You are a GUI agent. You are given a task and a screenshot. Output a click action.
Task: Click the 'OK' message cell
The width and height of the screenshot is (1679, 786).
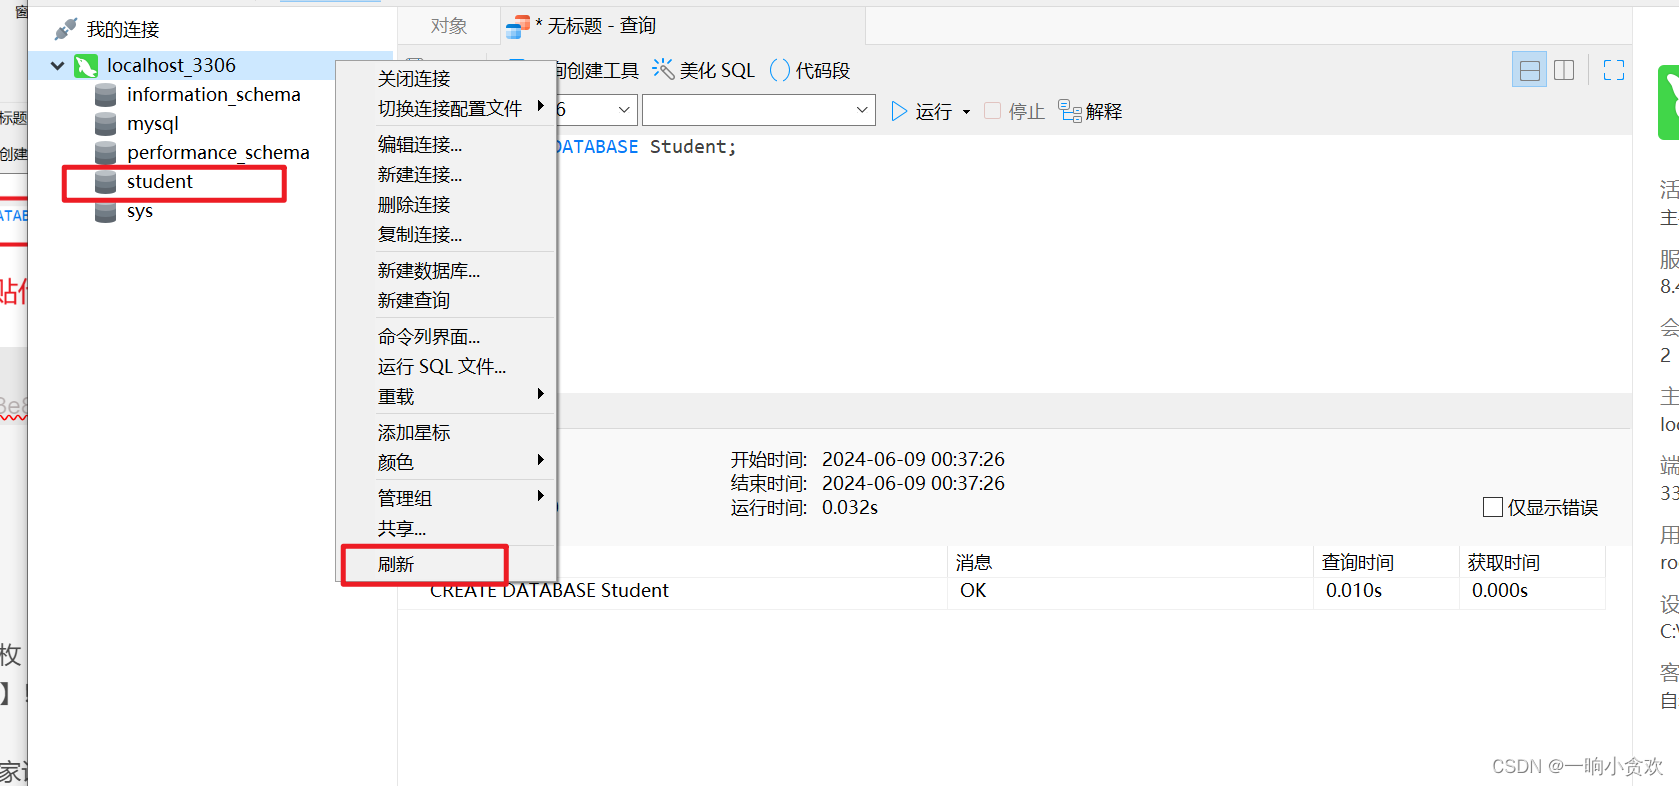(x=973, y=591)
